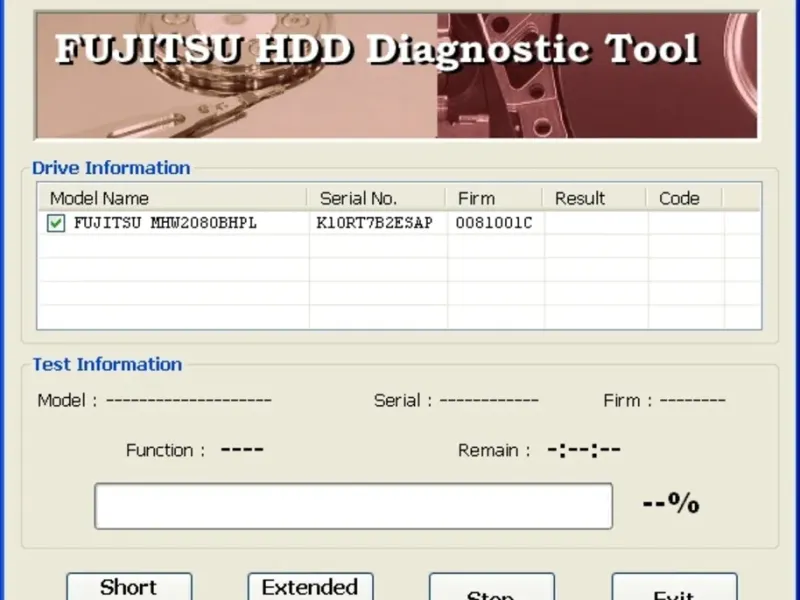Start the Extended test
The width and height of the screenshot is (800, 600).
(310, 587)
